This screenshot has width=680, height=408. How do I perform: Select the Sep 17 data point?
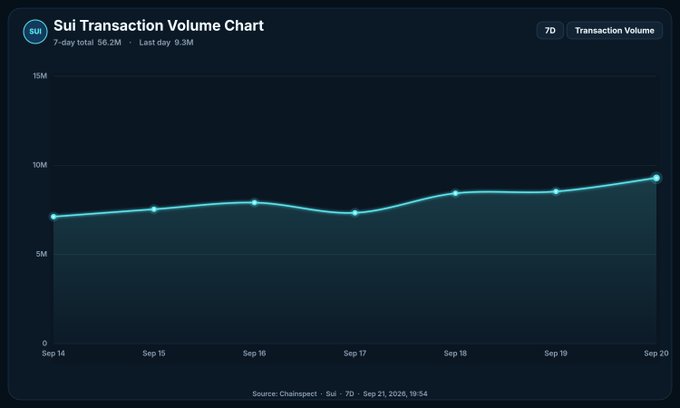click(x=355, y=213)
